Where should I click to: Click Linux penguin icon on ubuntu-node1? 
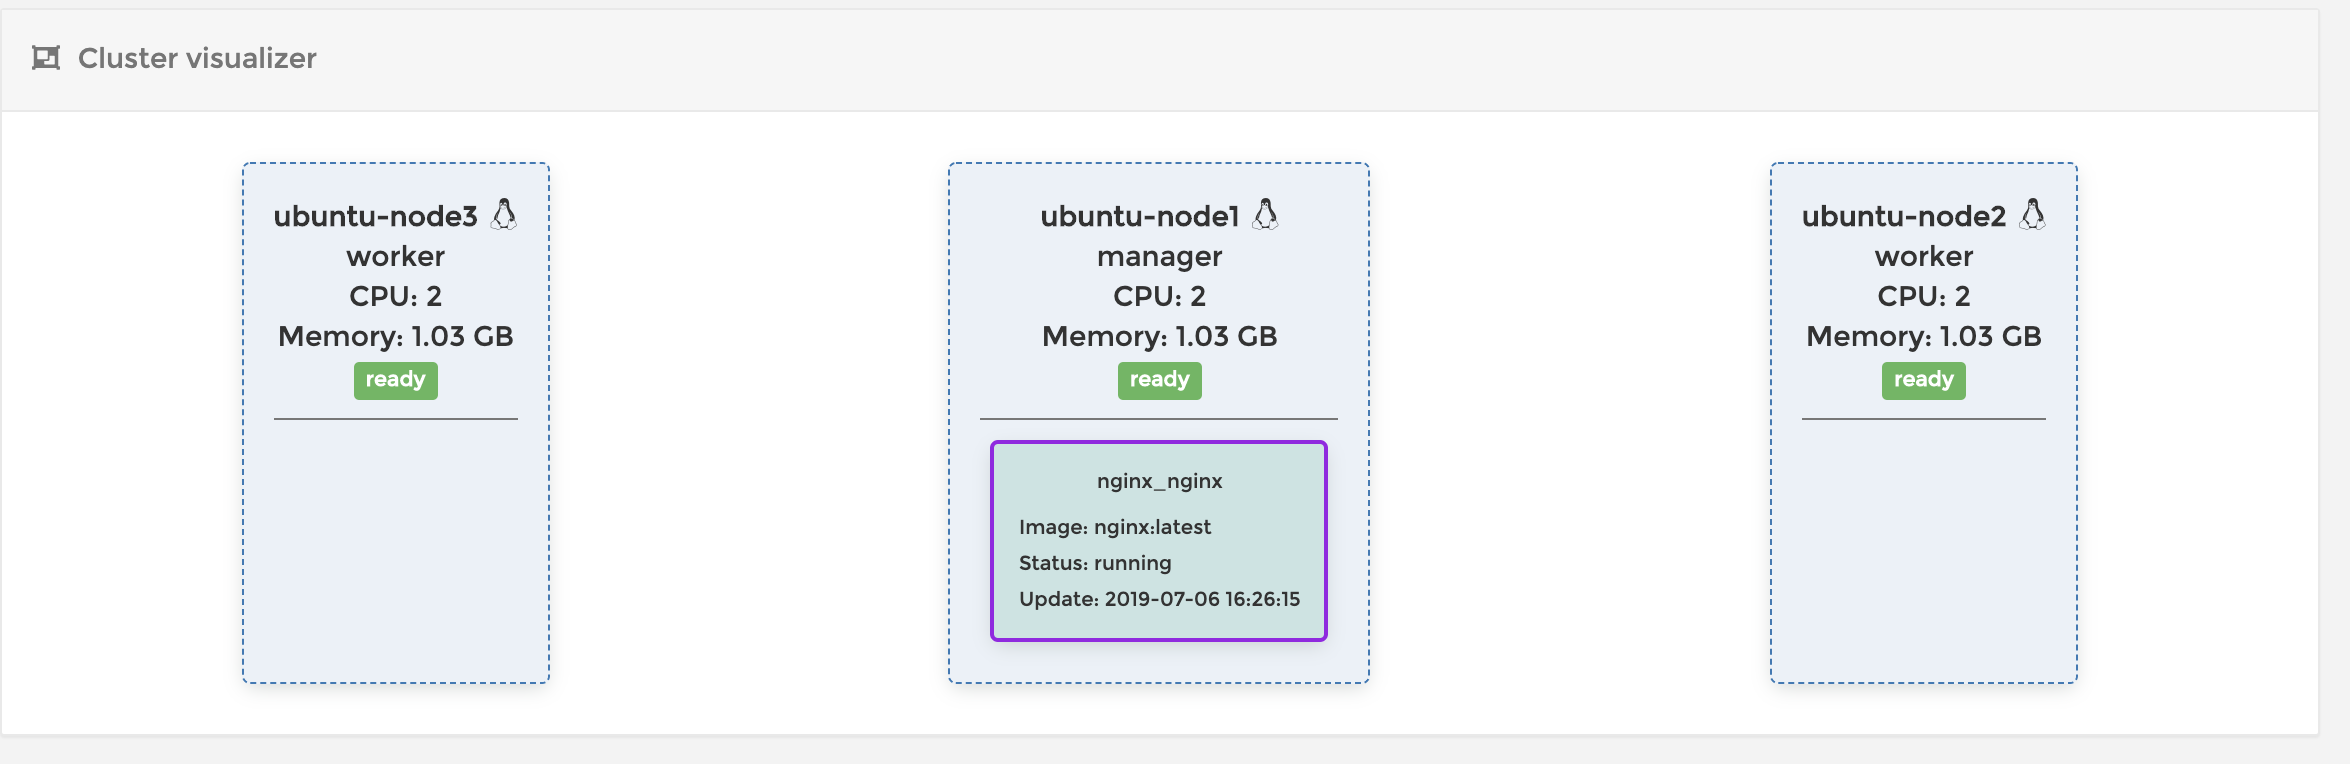tap(1266, 214)
